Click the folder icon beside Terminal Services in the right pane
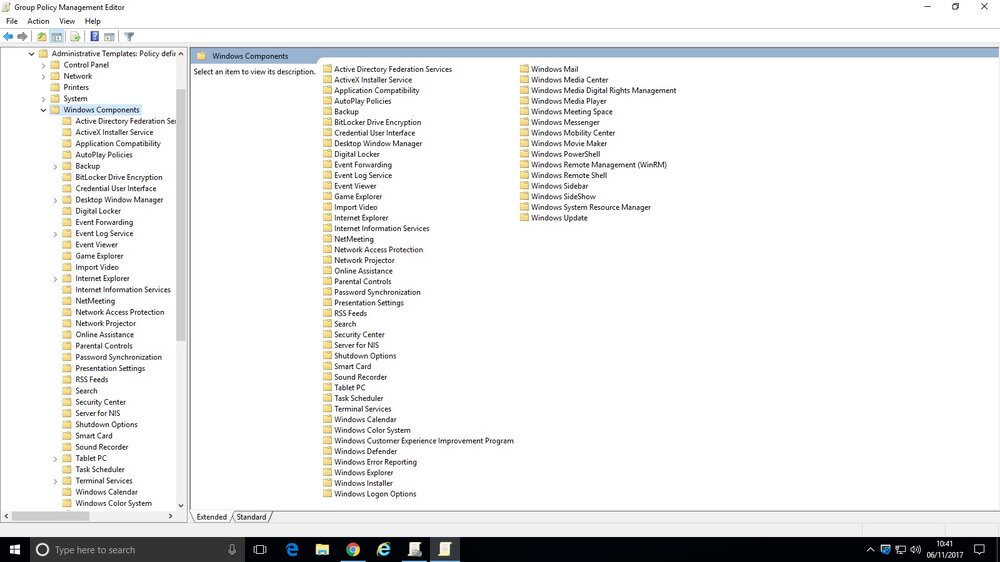 point(327,409)
